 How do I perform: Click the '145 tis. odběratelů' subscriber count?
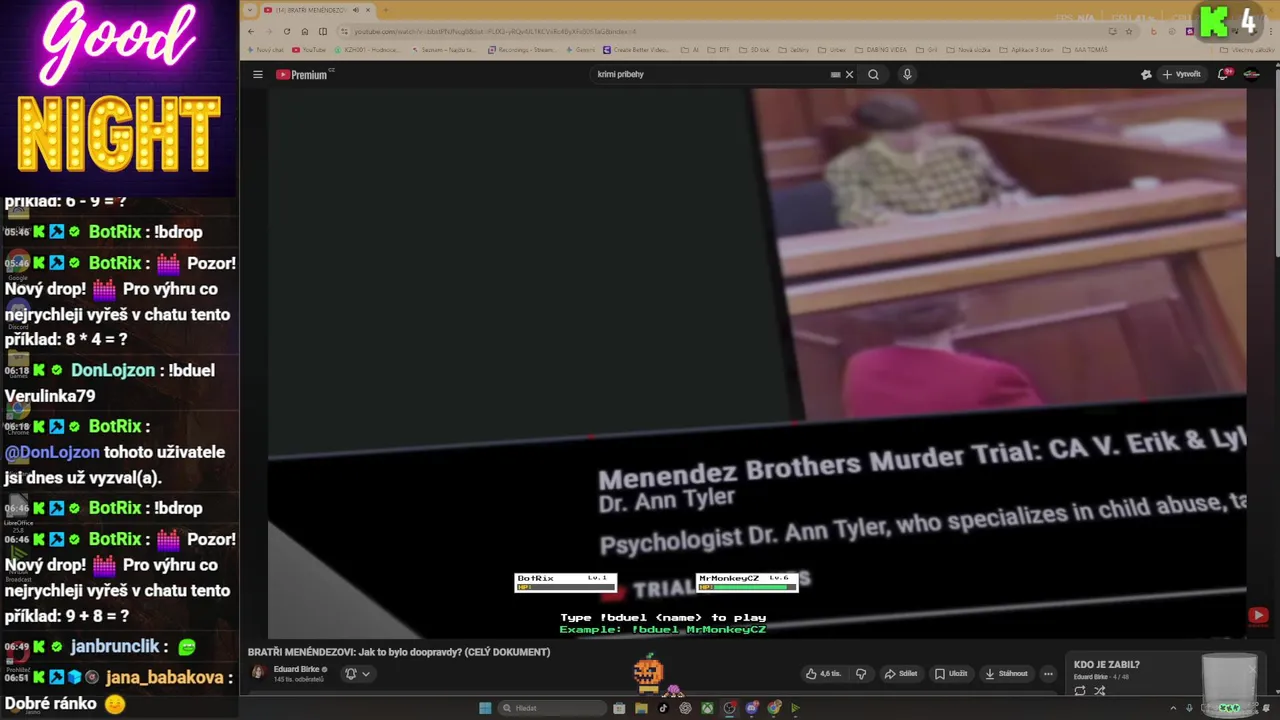click(298, 679)
